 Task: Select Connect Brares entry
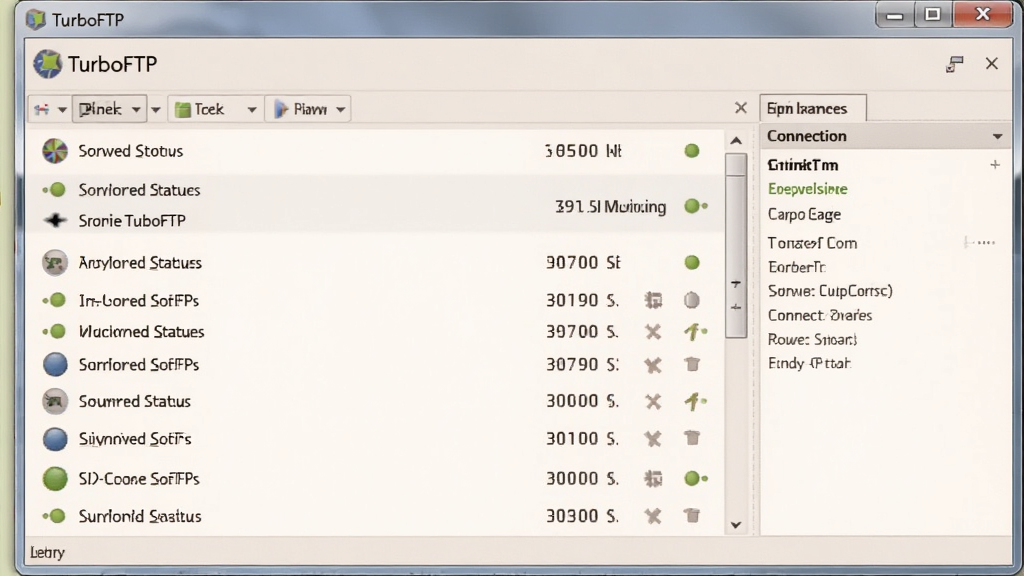[820, 315]
